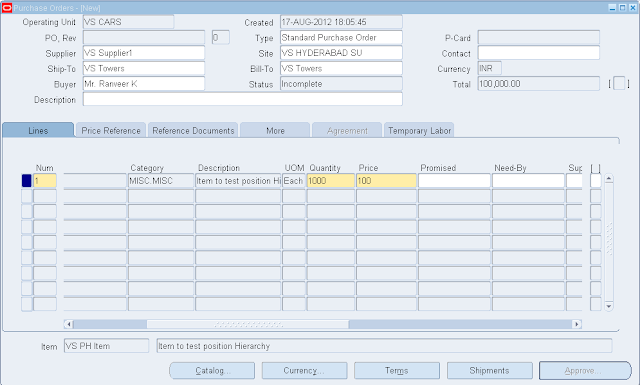Click the descriptive flexfield box of line 1
Viewport: 640px width, 385px height.
[596, 180]
